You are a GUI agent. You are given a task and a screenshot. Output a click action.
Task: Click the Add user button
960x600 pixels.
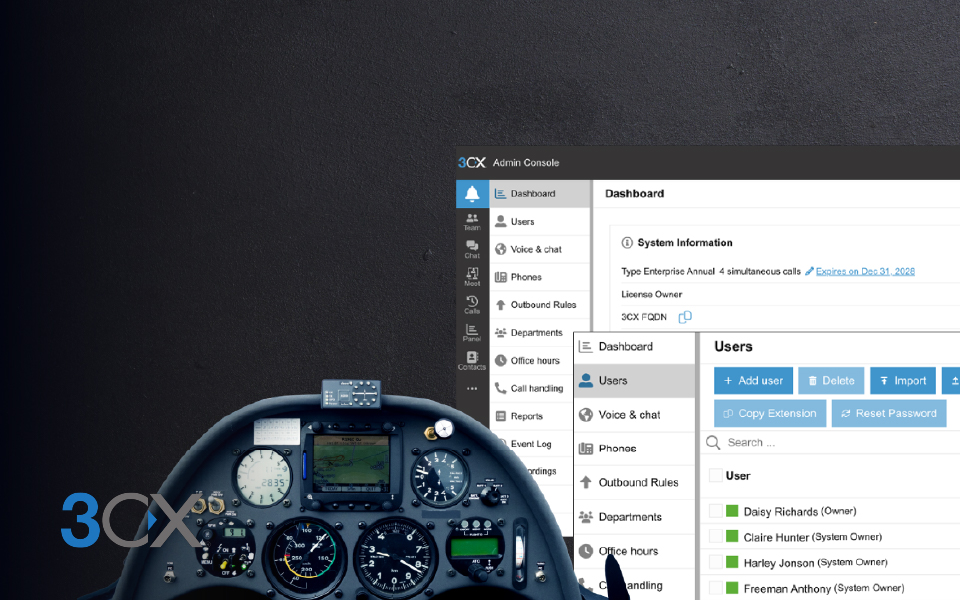(753, 380)
